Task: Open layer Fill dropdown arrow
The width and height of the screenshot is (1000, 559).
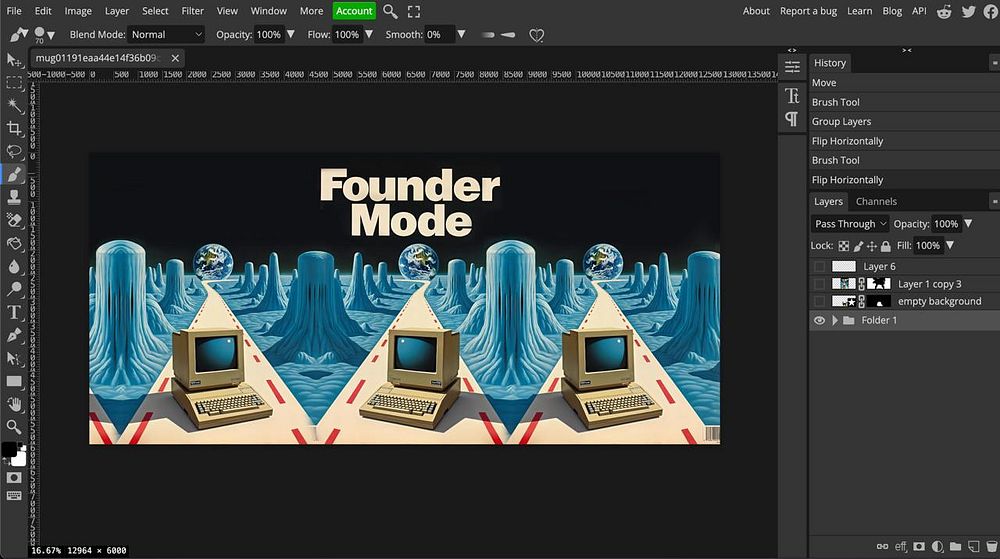Action: (x=950, y=245)
